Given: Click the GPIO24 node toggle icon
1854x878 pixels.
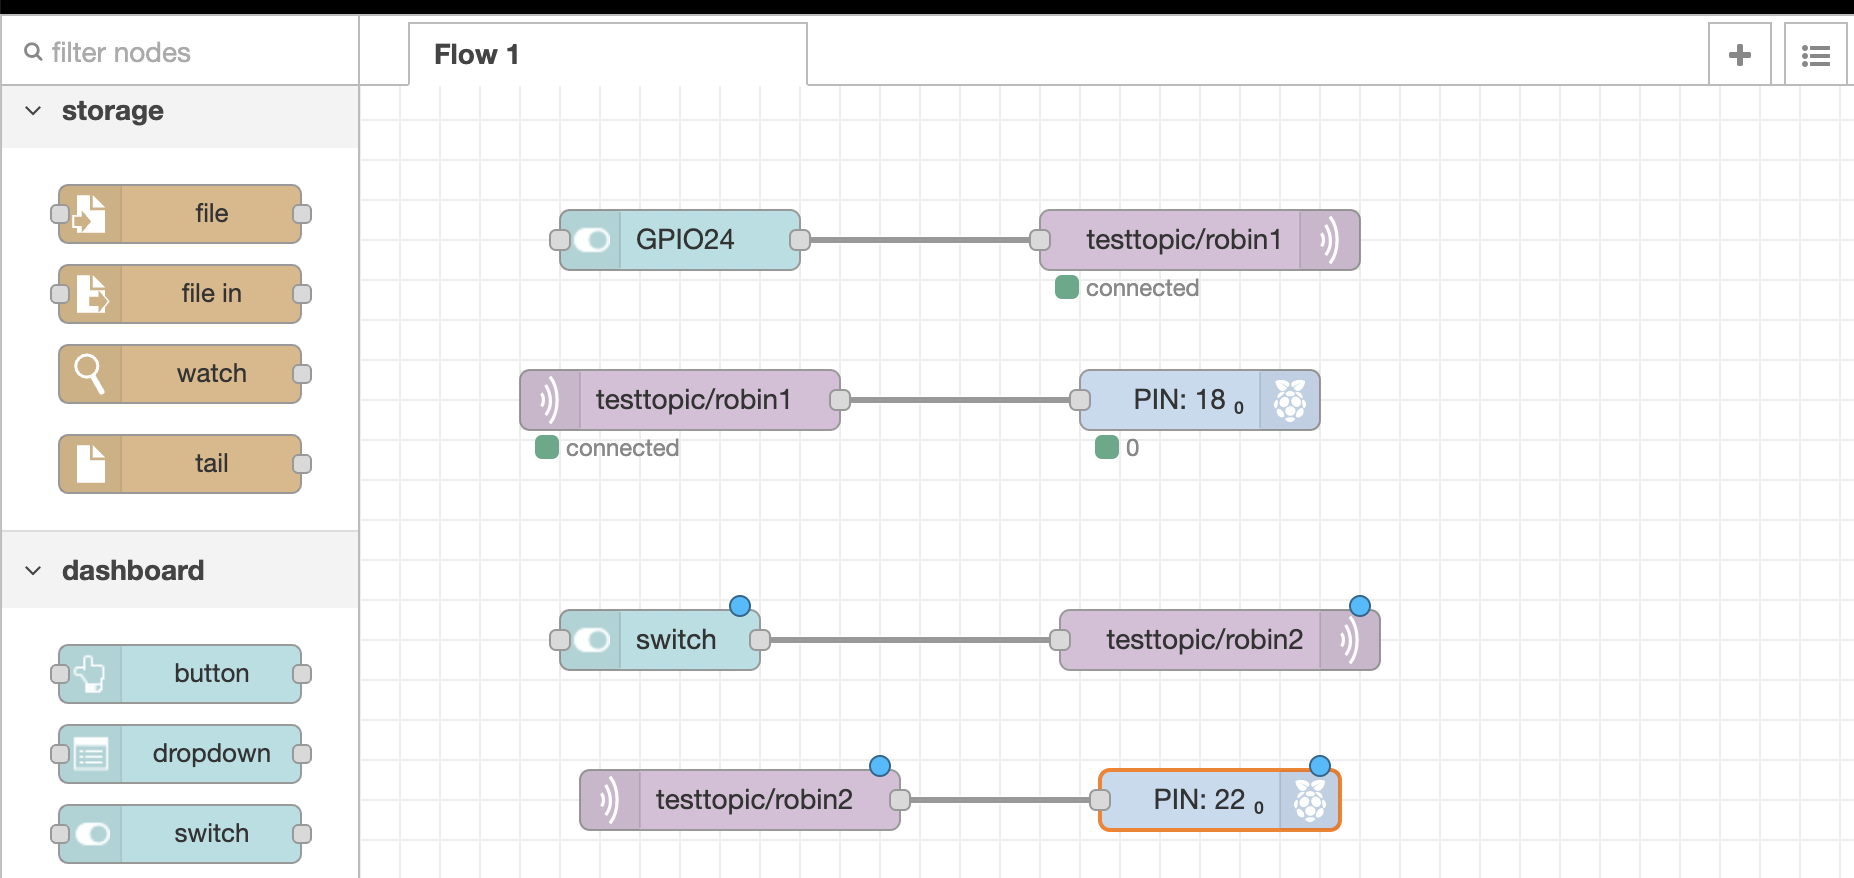Looking at the screenshot, I should (592, 240).
